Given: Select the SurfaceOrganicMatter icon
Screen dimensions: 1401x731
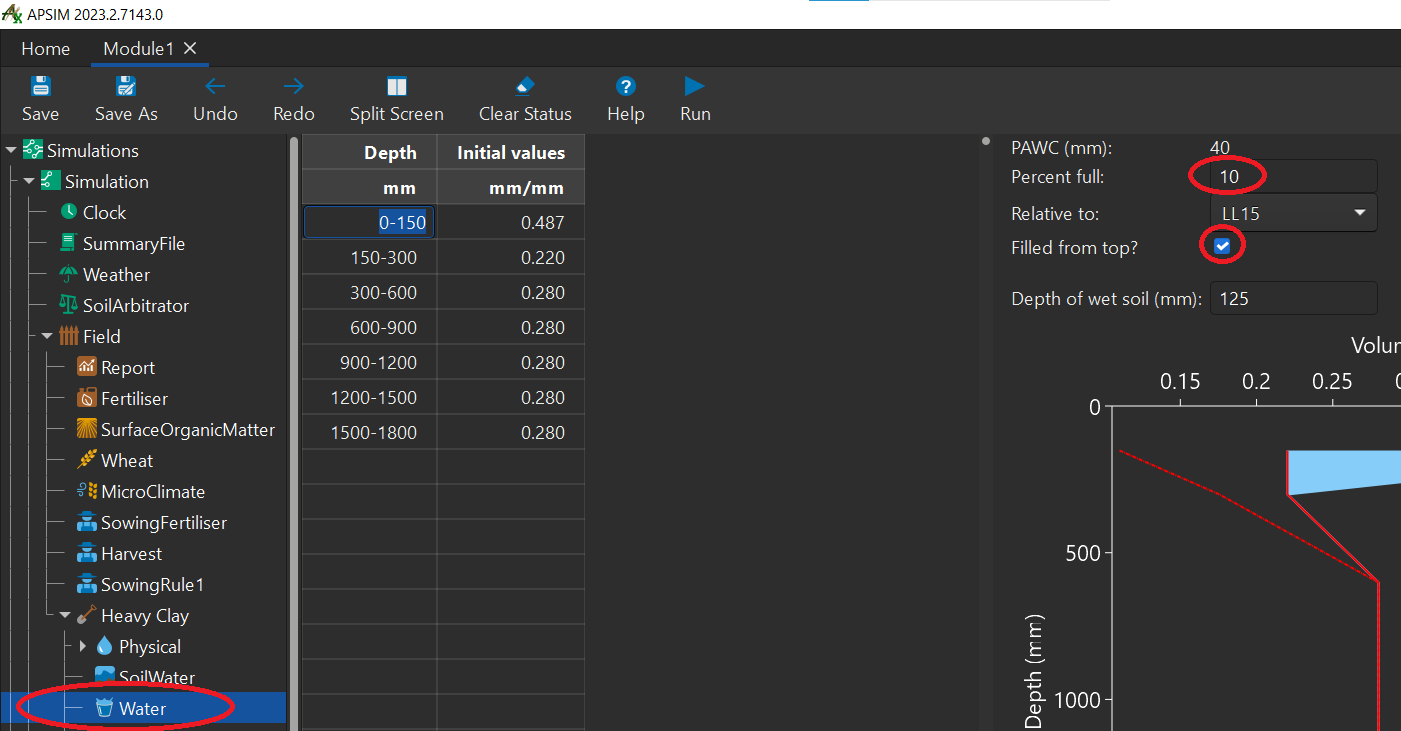Looking at the screenshot, I should [x=86, y=429].
